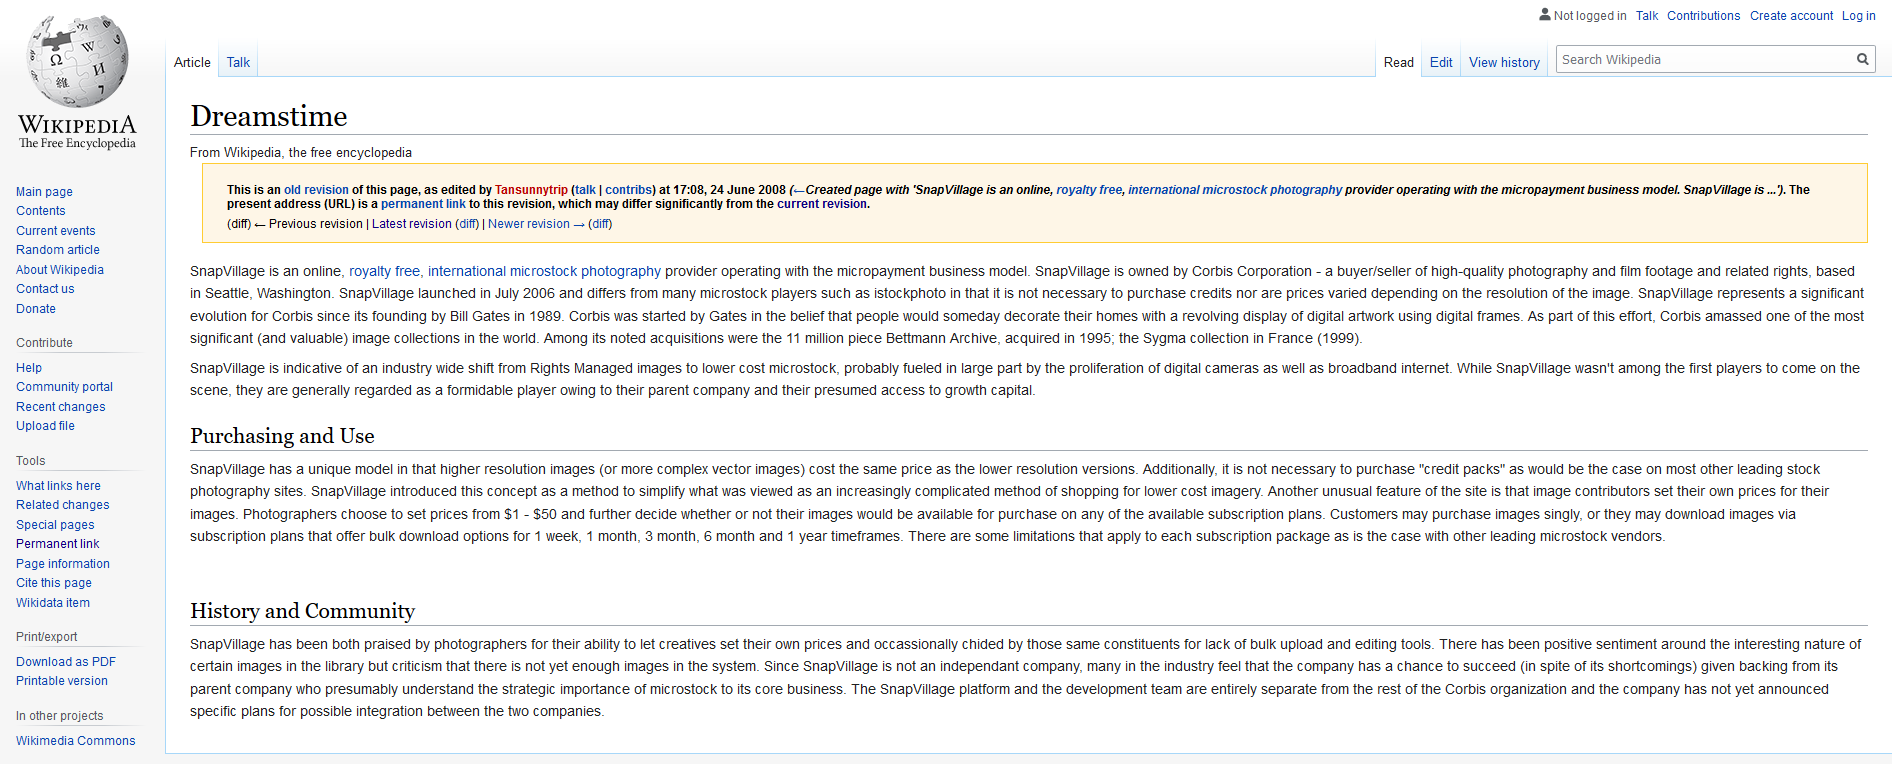The width and height of the screenshot is (1892, 764).
Task: Open the Printable version
Action: point(61,681)
